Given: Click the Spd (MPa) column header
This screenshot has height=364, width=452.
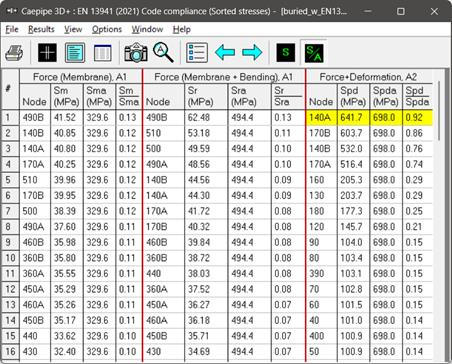Looking at the screenshot, I should coord(353,96).
